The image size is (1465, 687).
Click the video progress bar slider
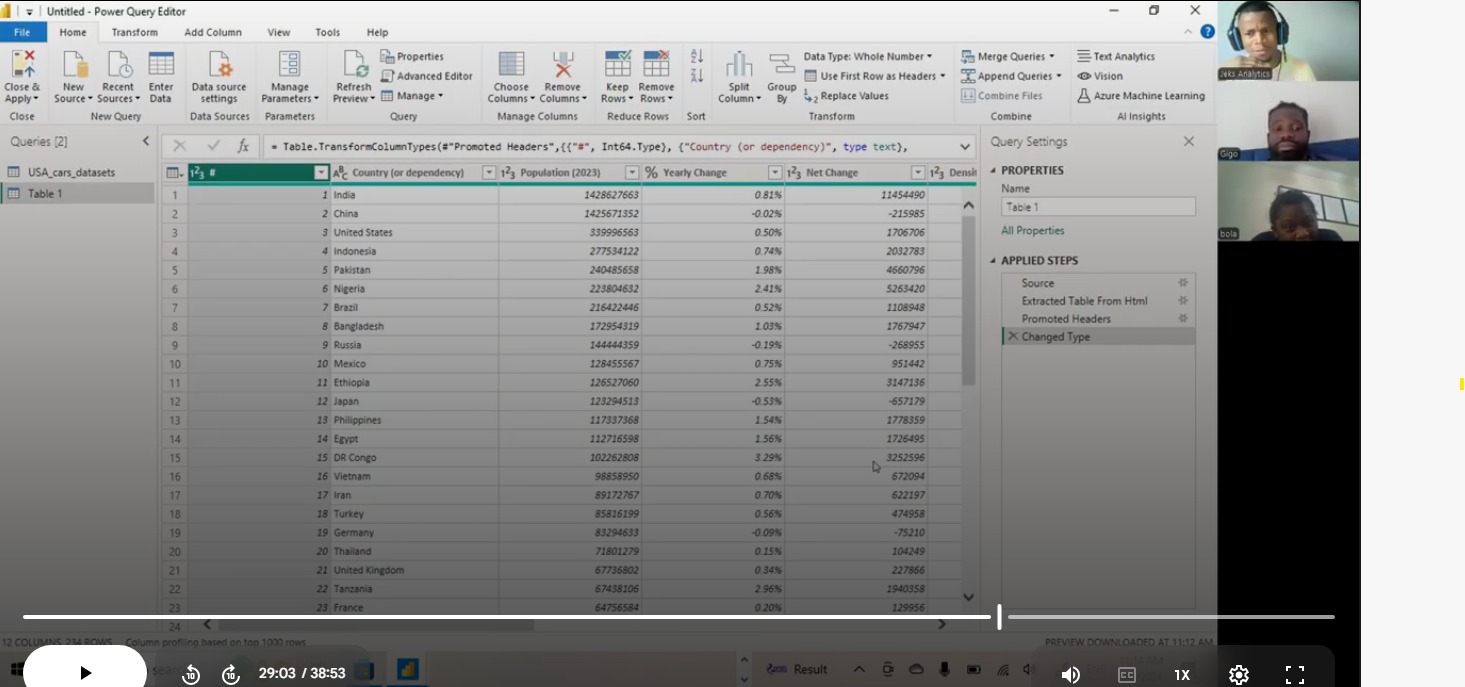coord(999,617)
